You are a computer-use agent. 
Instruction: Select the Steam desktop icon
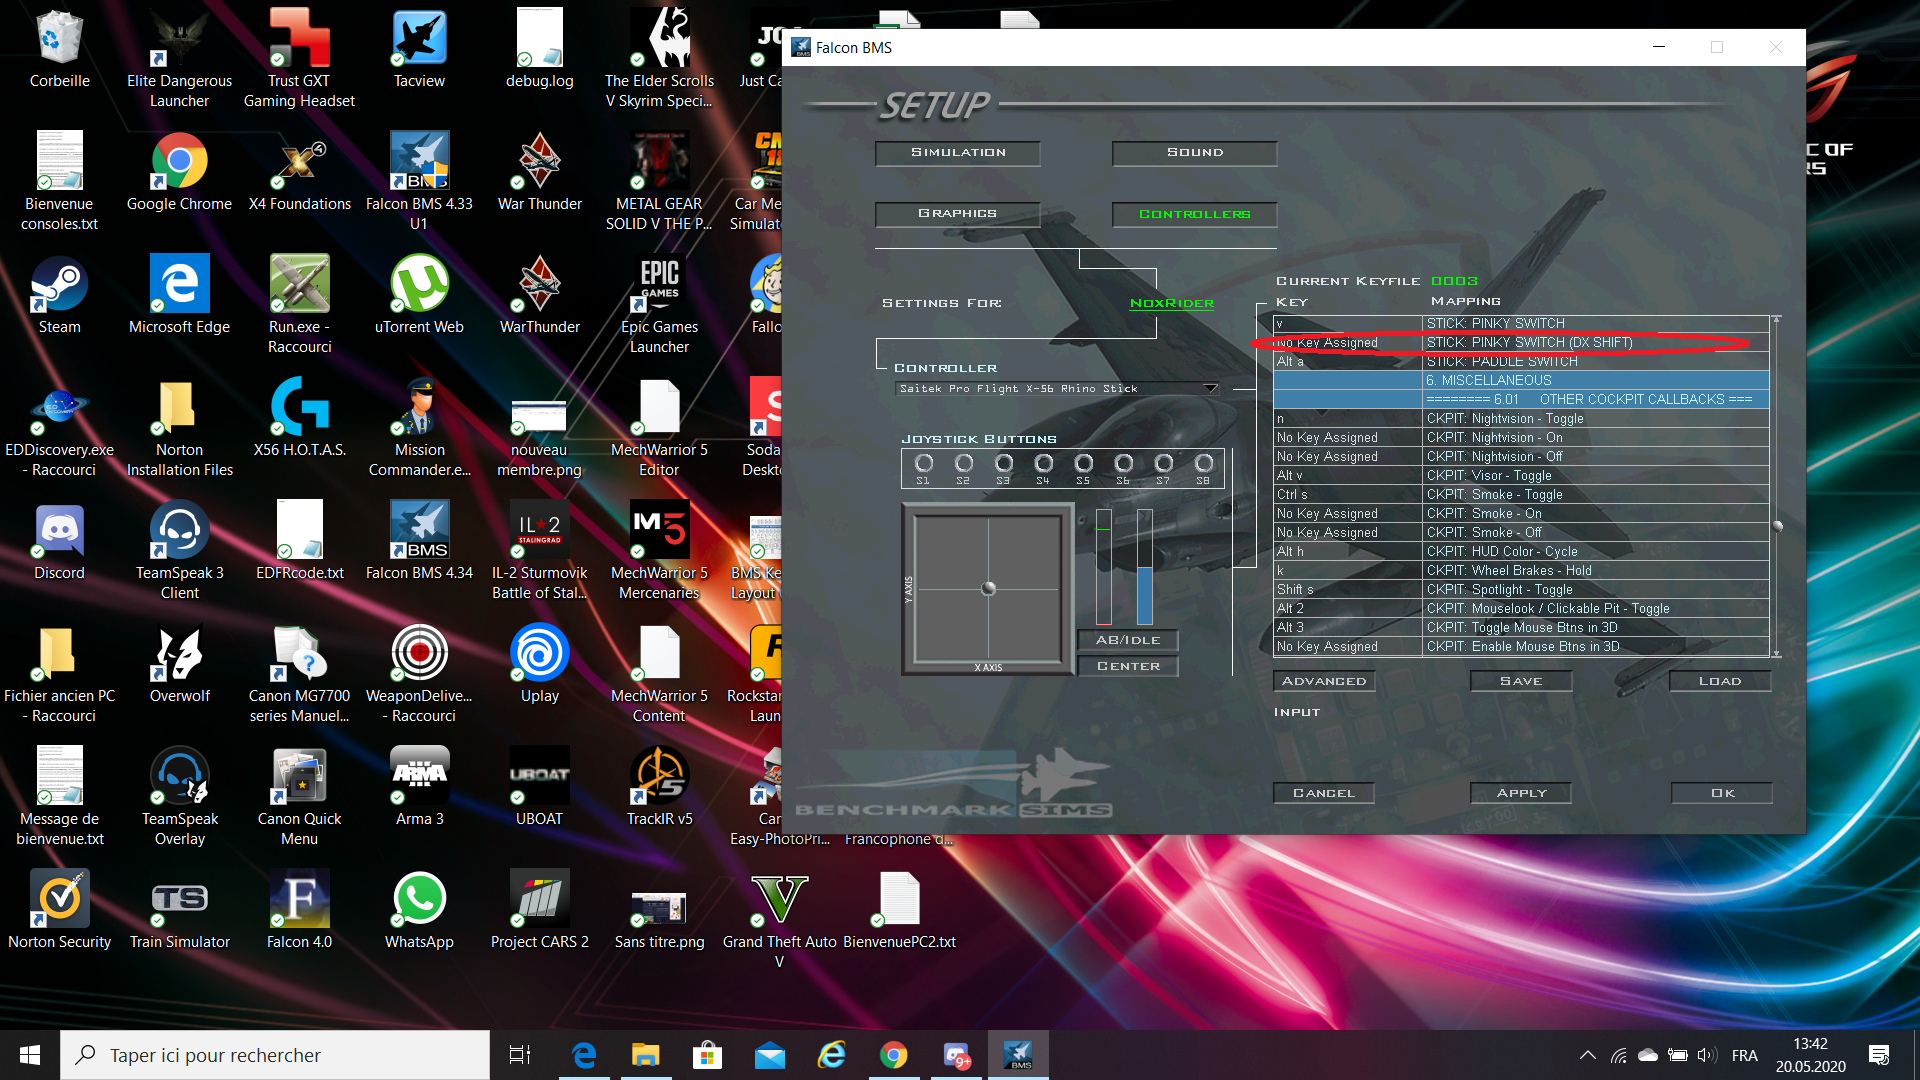click(x=59, y=296)
